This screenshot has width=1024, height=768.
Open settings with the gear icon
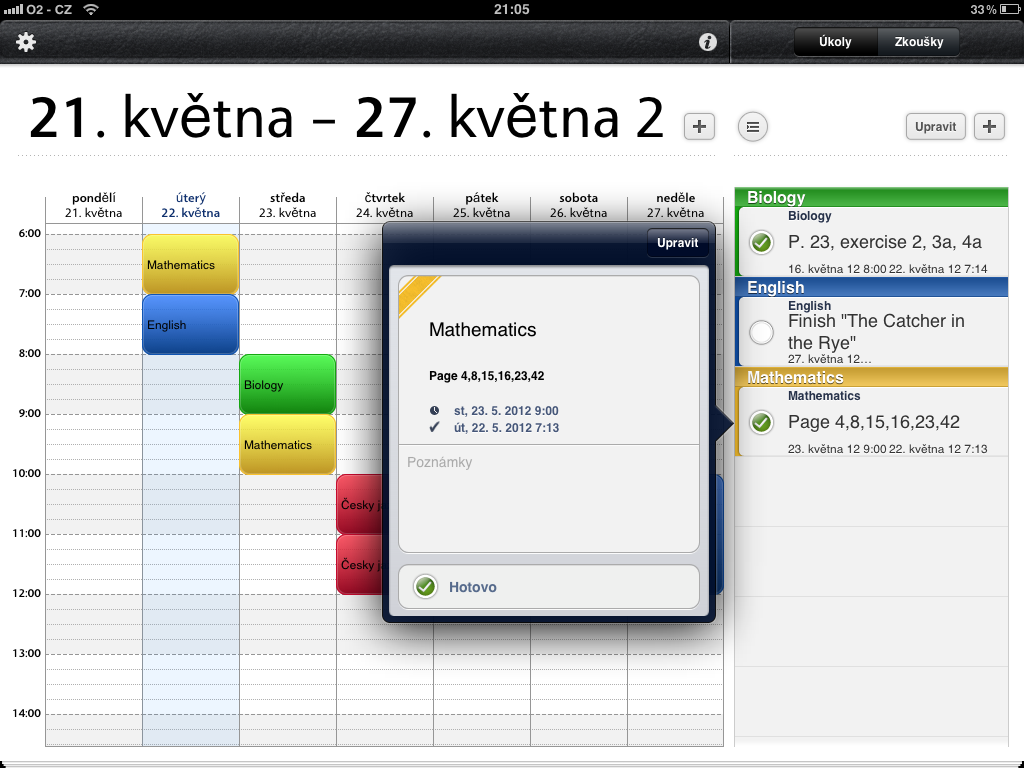tap(26, 42)
